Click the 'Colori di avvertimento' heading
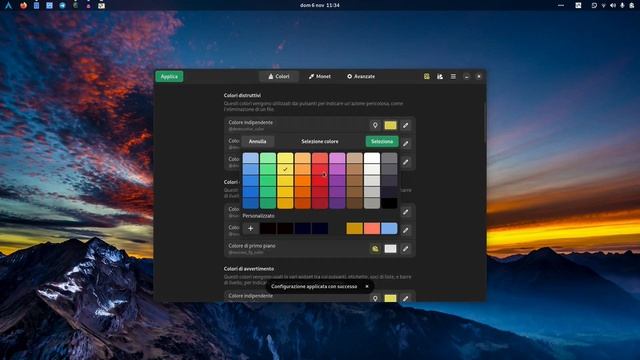Viewport: 640px width, 360px height. point(249,269)
